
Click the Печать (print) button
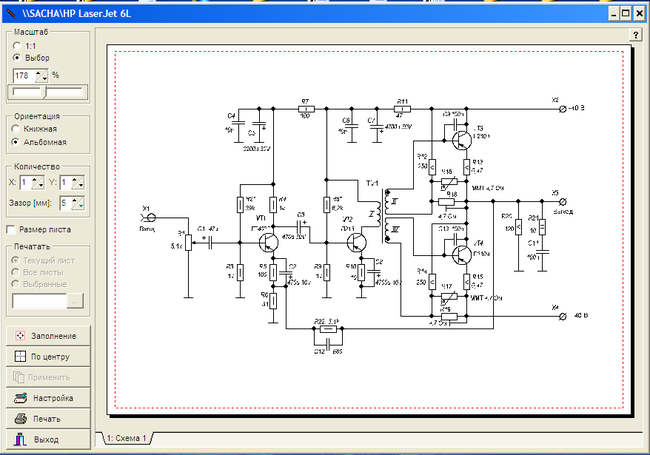tap(47, 419)
